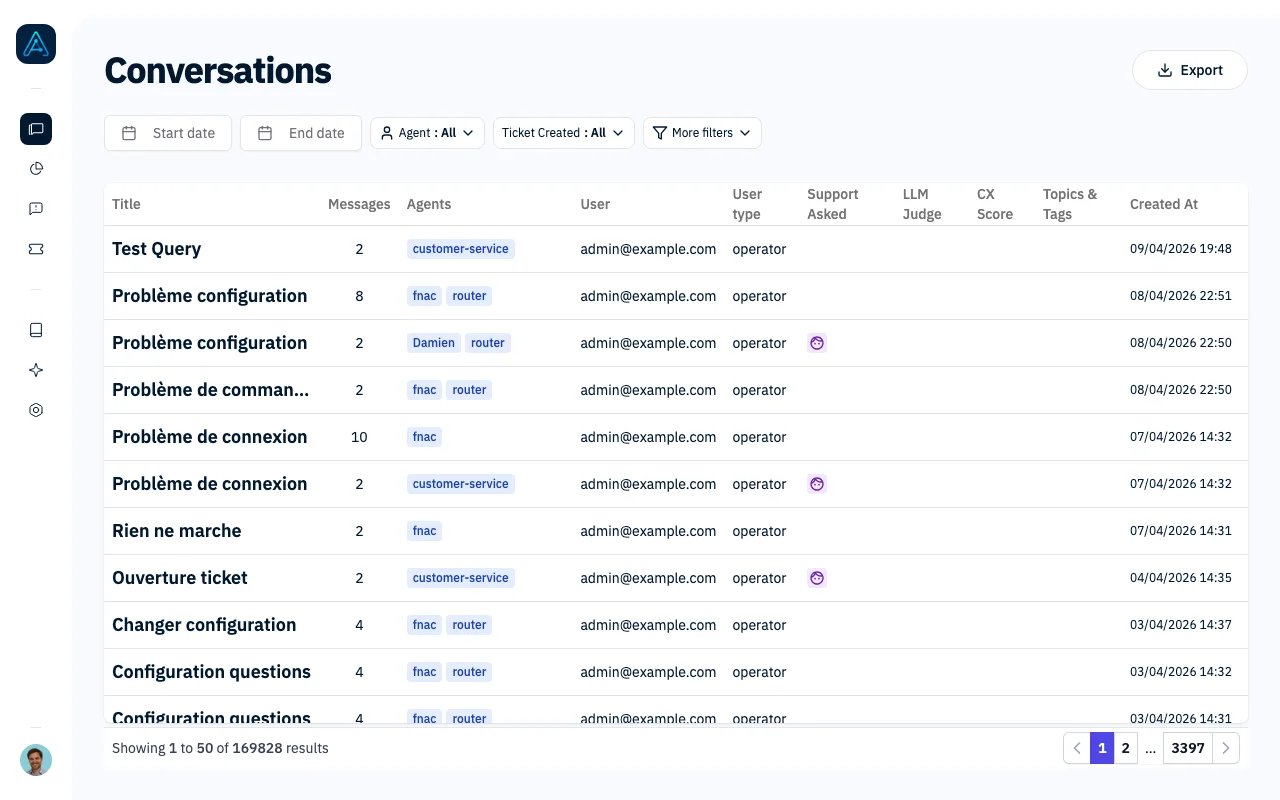The image size is (1280, 800).
Task: Go to previous page arrow
Action: 1076,748
